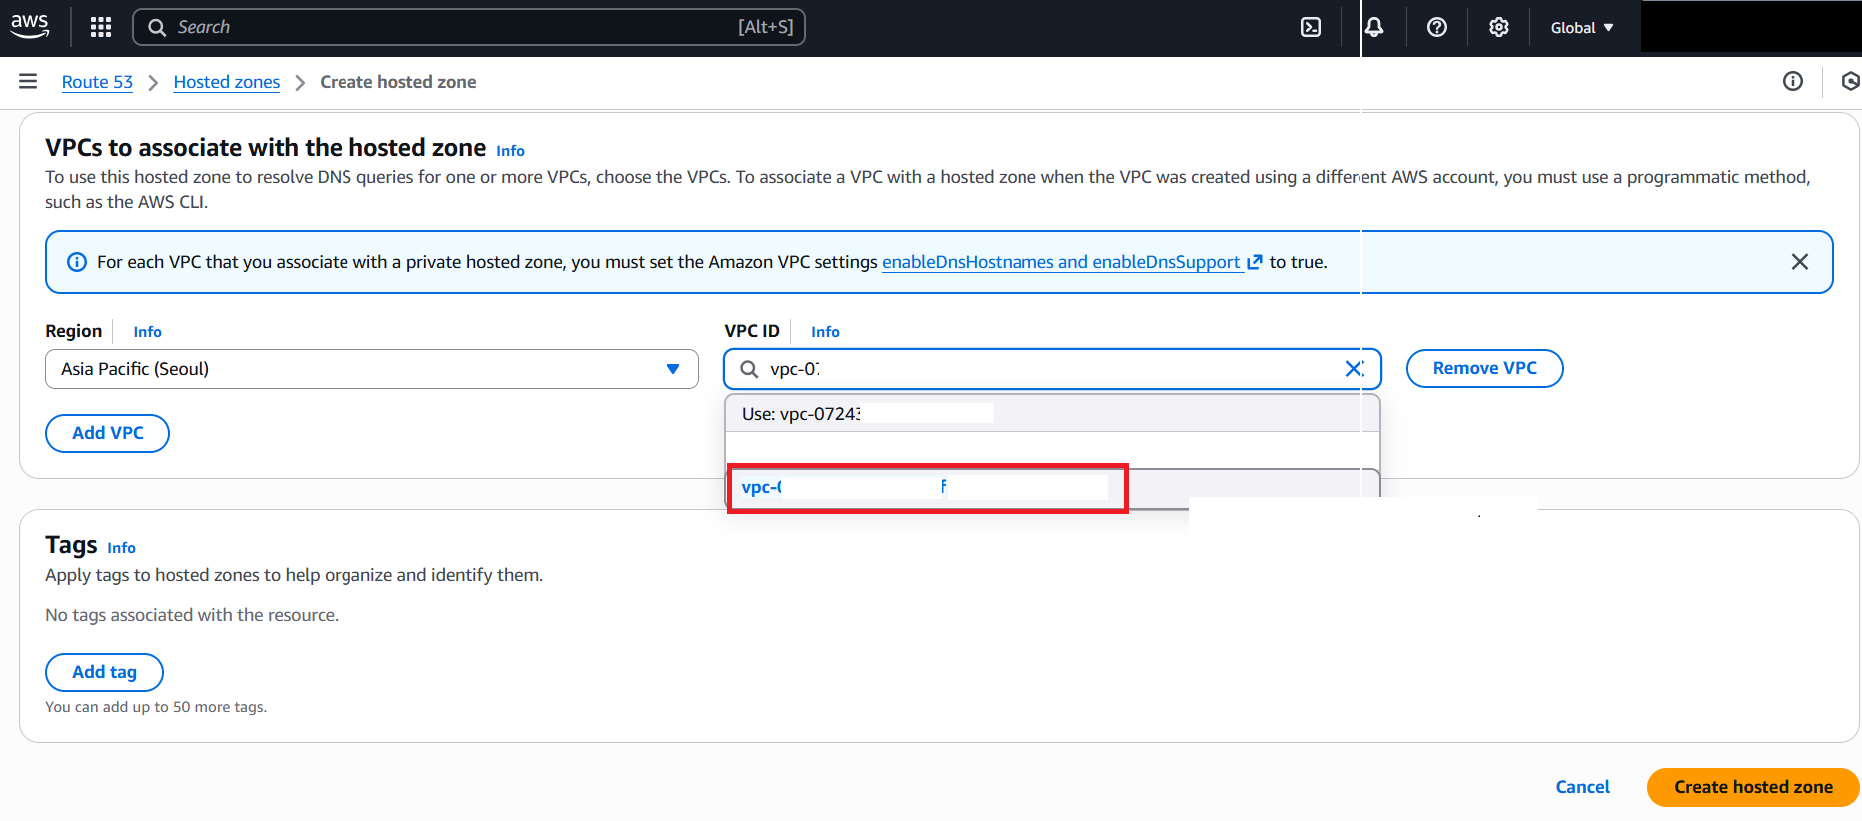Open the Asia Pacific (Seoul) region dropdown

coord(371,369)
